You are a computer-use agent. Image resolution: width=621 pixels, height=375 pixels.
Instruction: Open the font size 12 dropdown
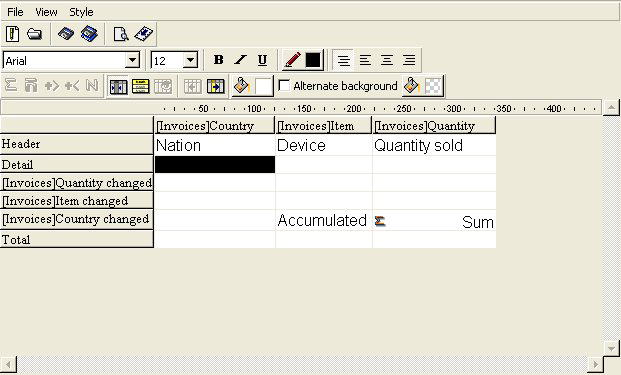pyautogui.click(x=191, y=60)
